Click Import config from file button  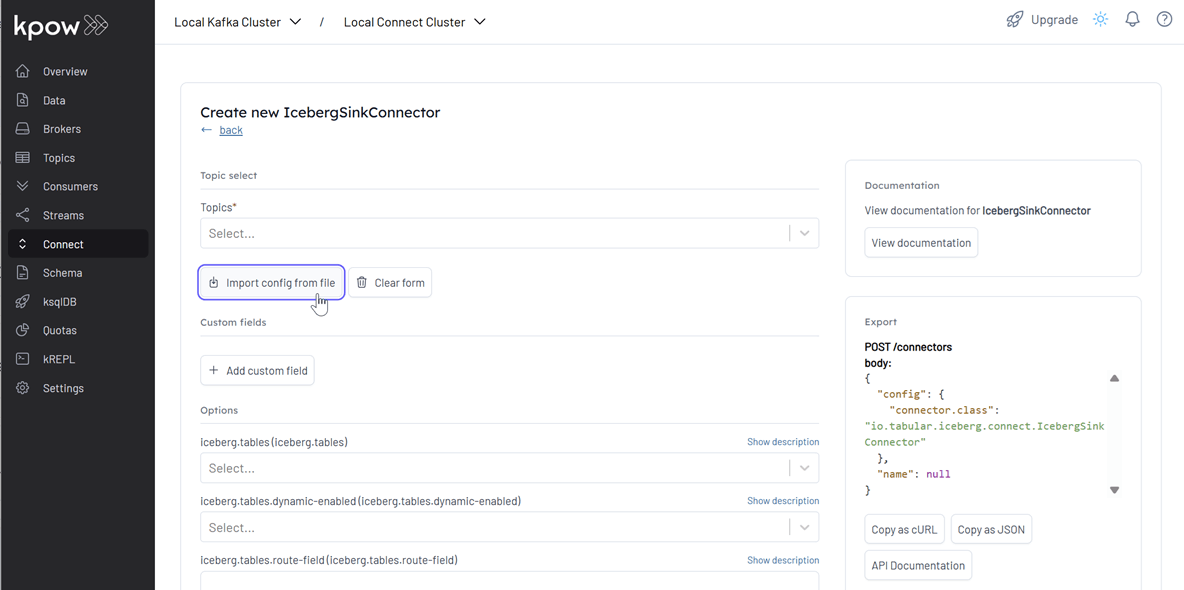coord(272,283)
